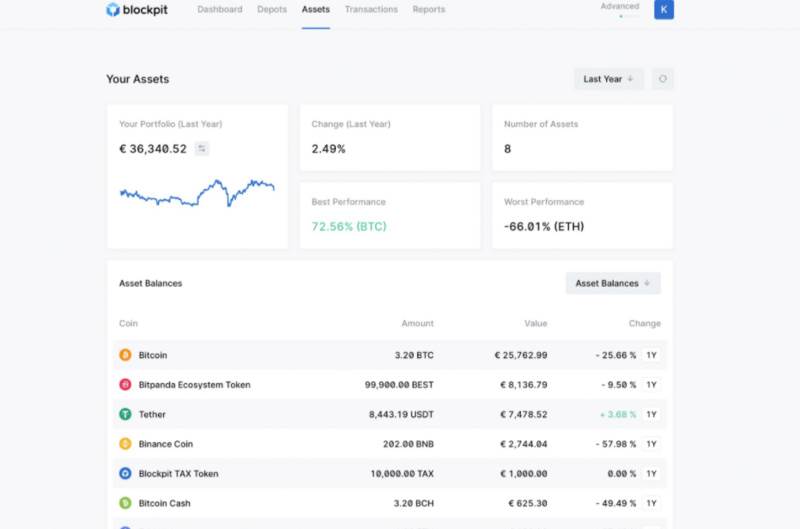The height and width of the screenshot is (529, 800).
Task: Click the Coin column header
Action: (x=128, y=323)
